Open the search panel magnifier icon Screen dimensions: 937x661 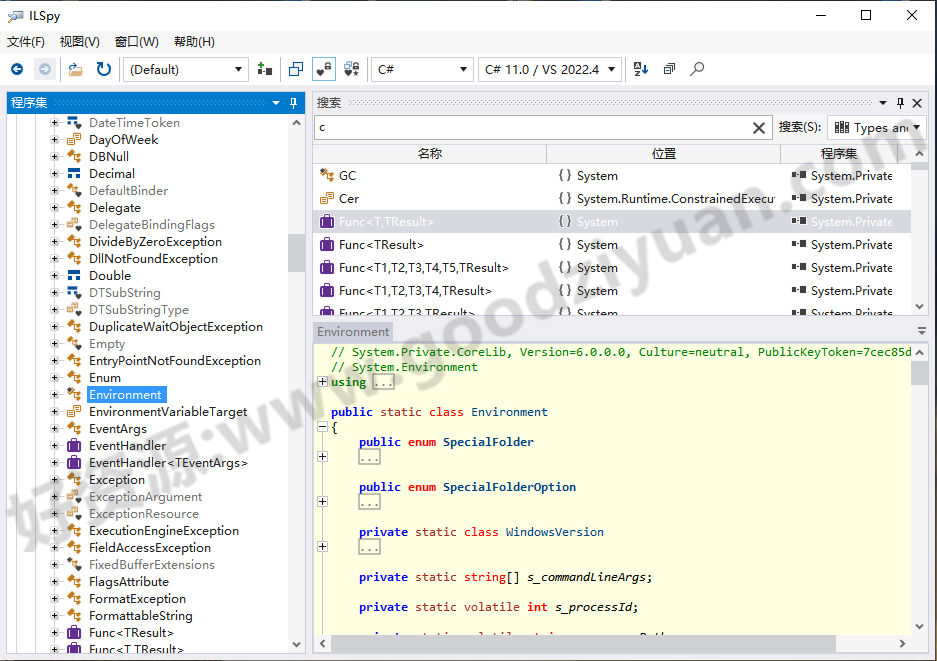696,69
